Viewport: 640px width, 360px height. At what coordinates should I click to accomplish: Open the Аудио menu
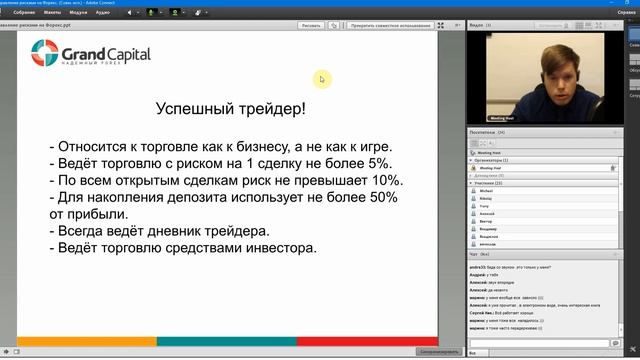(102, 13)
